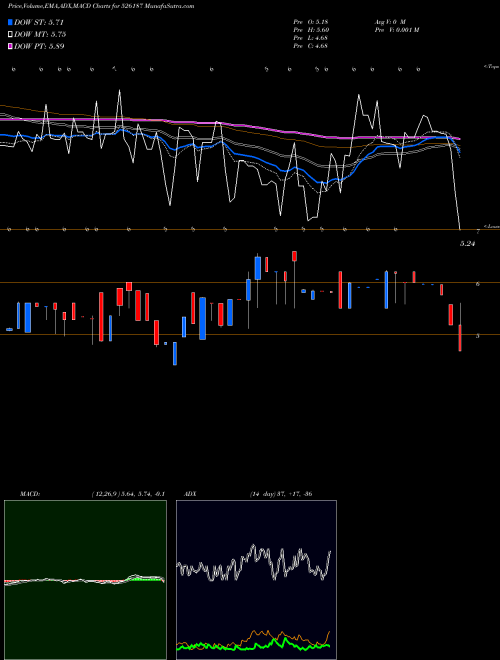Open the dark blue ADX indicator chart
The width and height of the screenshot is (500, 660).
pos(256,580)
